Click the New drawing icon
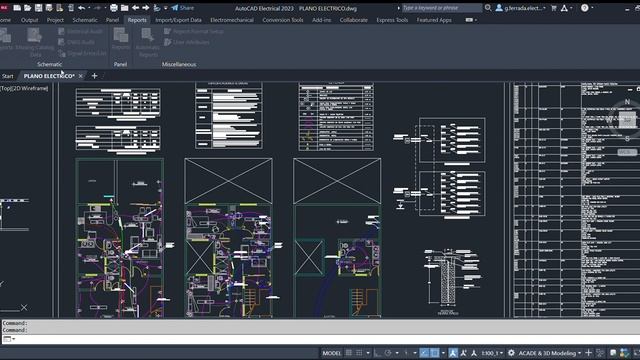Viewport: 640px width, 360px height. click(x=17, y=8)
